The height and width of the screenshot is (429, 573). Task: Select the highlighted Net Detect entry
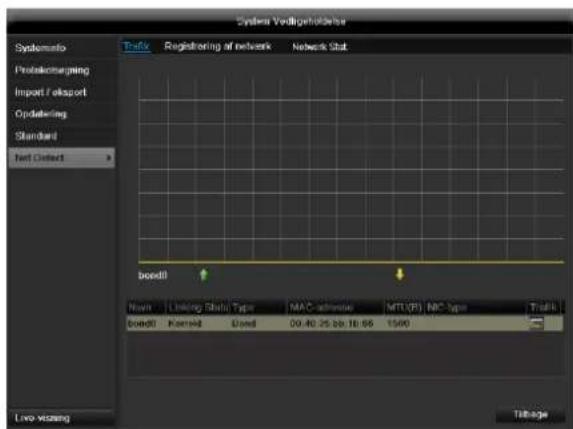tap(61, 158)
